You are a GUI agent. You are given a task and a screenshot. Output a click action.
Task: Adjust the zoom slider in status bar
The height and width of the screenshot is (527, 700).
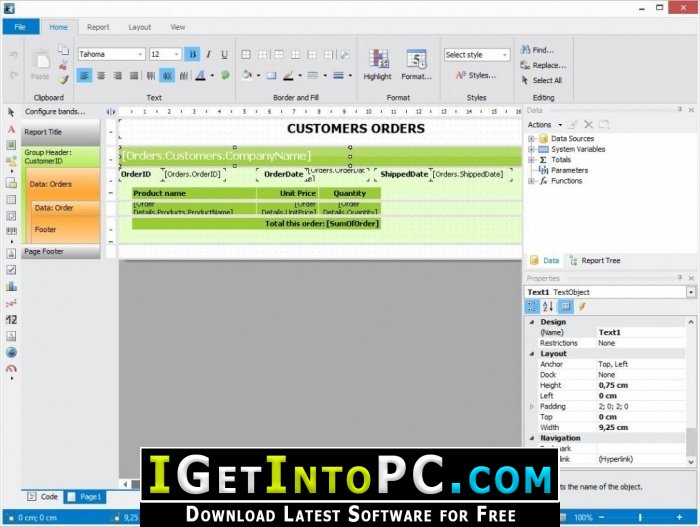point(640,517)
